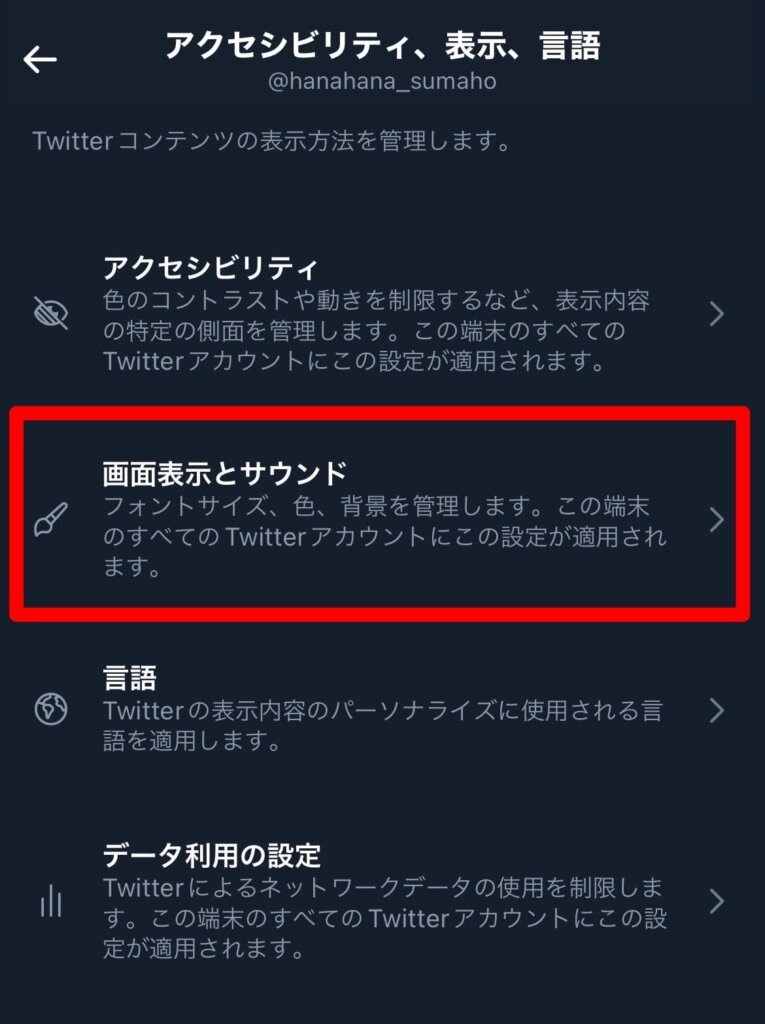Tap the font size and background description
The height and width of the screenshot is (1024, 765).
pyautogui.click(x=385, y=536)
